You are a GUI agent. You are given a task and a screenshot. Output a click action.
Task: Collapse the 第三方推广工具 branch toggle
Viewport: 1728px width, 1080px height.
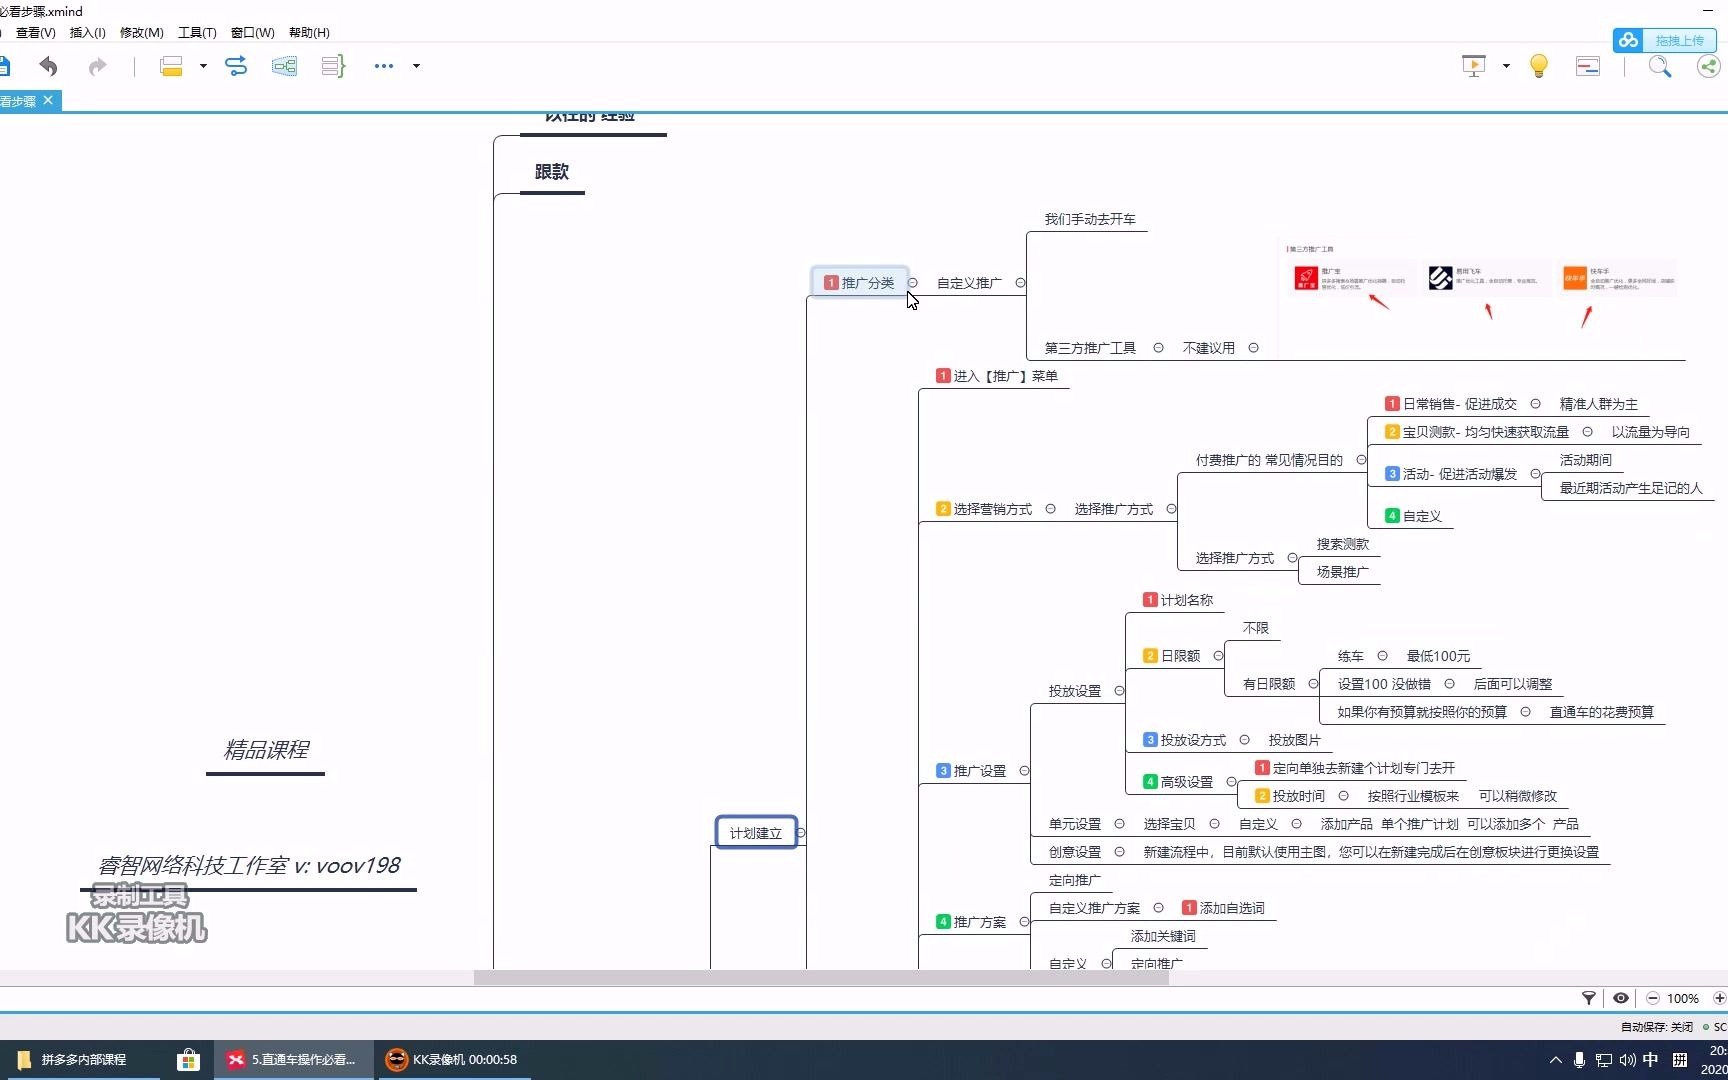pos(1158,348)
